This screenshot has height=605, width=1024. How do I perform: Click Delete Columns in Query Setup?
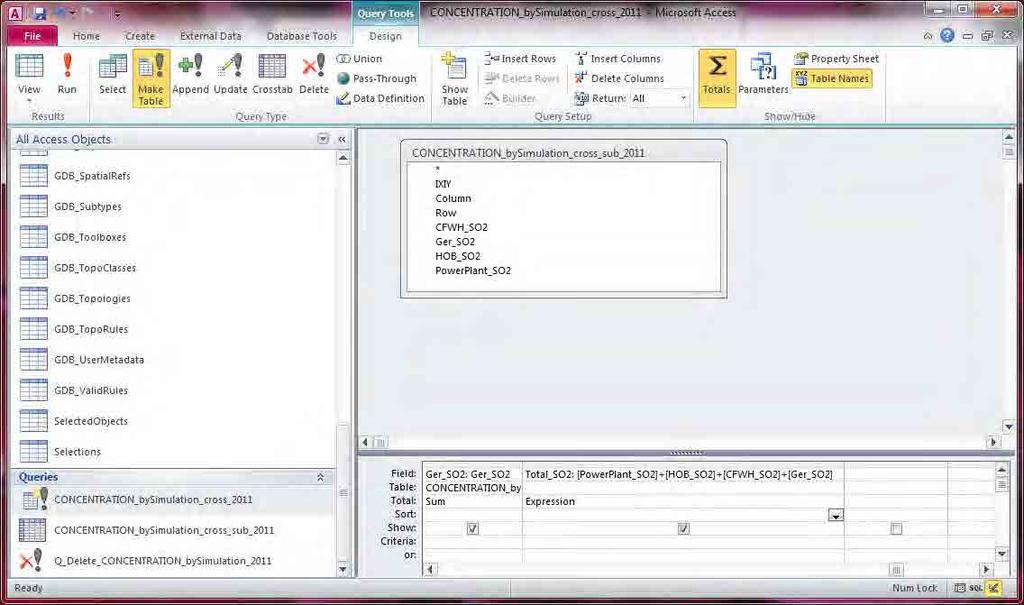[x=619, y=78]
